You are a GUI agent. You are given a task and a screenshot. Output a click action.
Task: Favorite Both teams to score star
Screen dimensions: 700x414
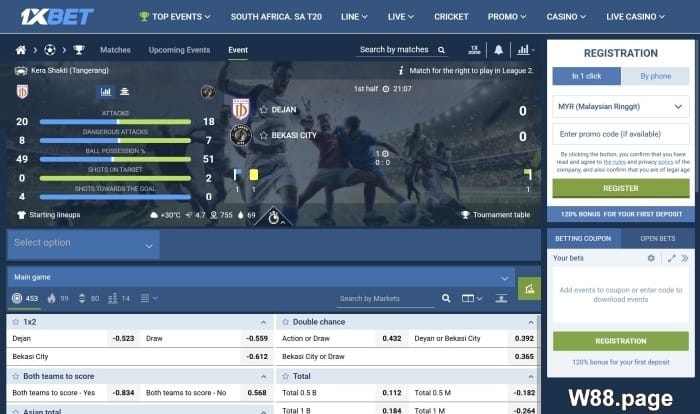point(16,376)
